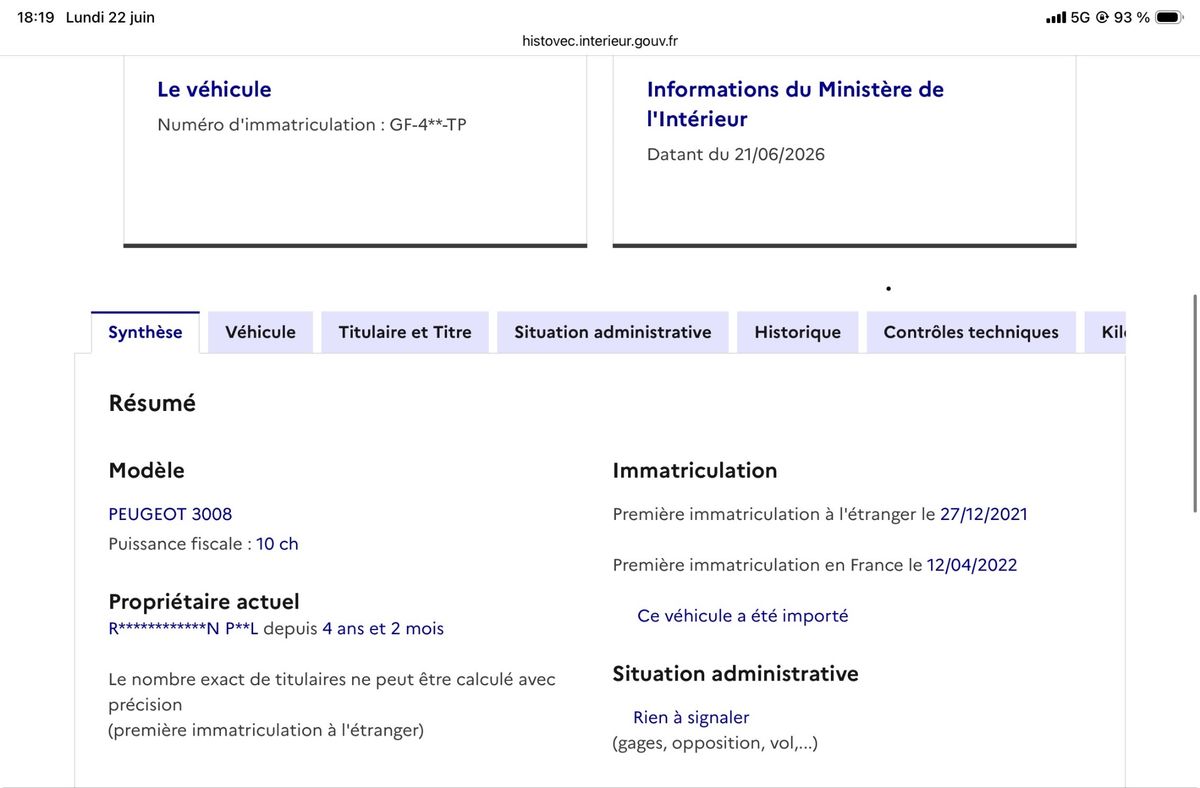
Task: Switch to the Véhicule tab
Action: [260, 332]
